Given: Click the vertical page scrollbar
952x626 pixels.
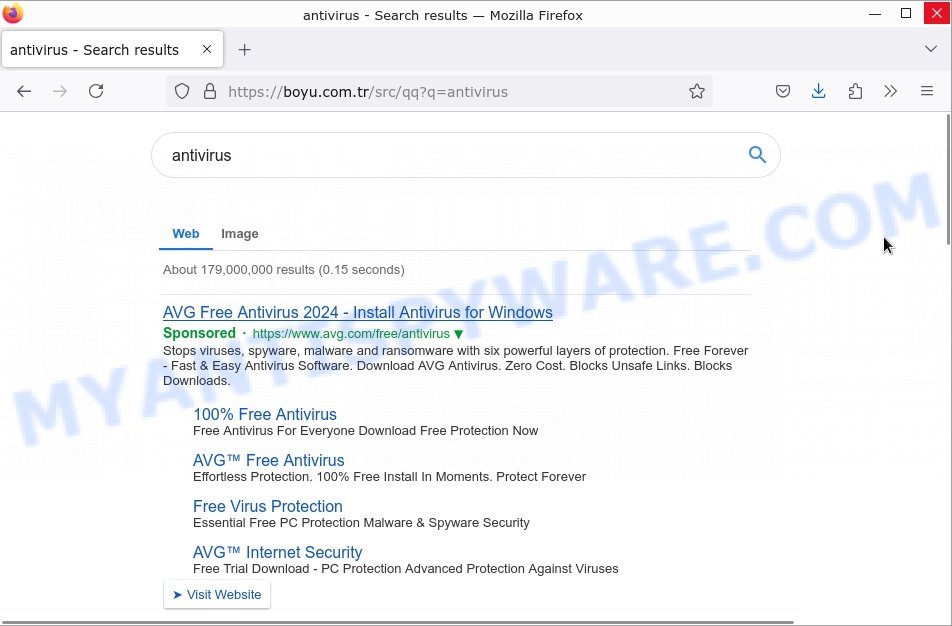Looking at the screenshot, I should 948,179.
